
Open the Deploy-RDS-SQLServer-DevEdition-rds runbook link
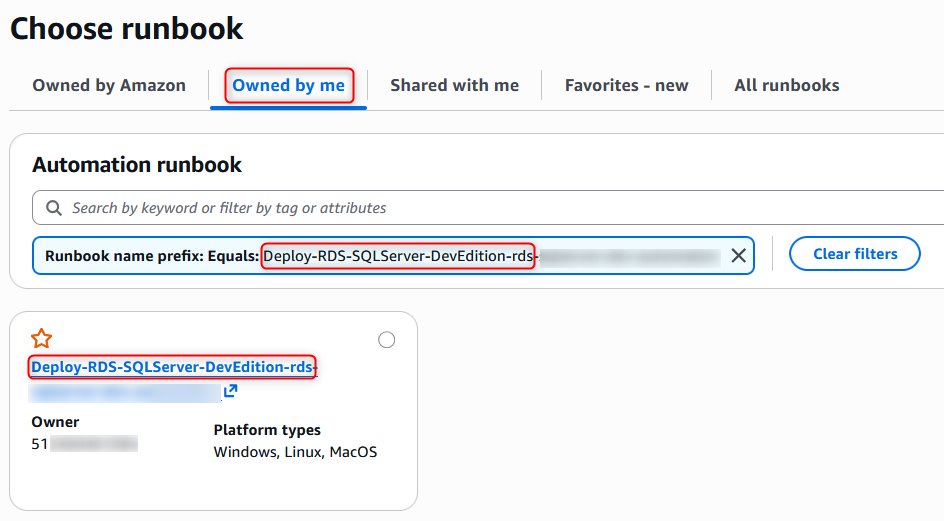[x=172, y=367]
